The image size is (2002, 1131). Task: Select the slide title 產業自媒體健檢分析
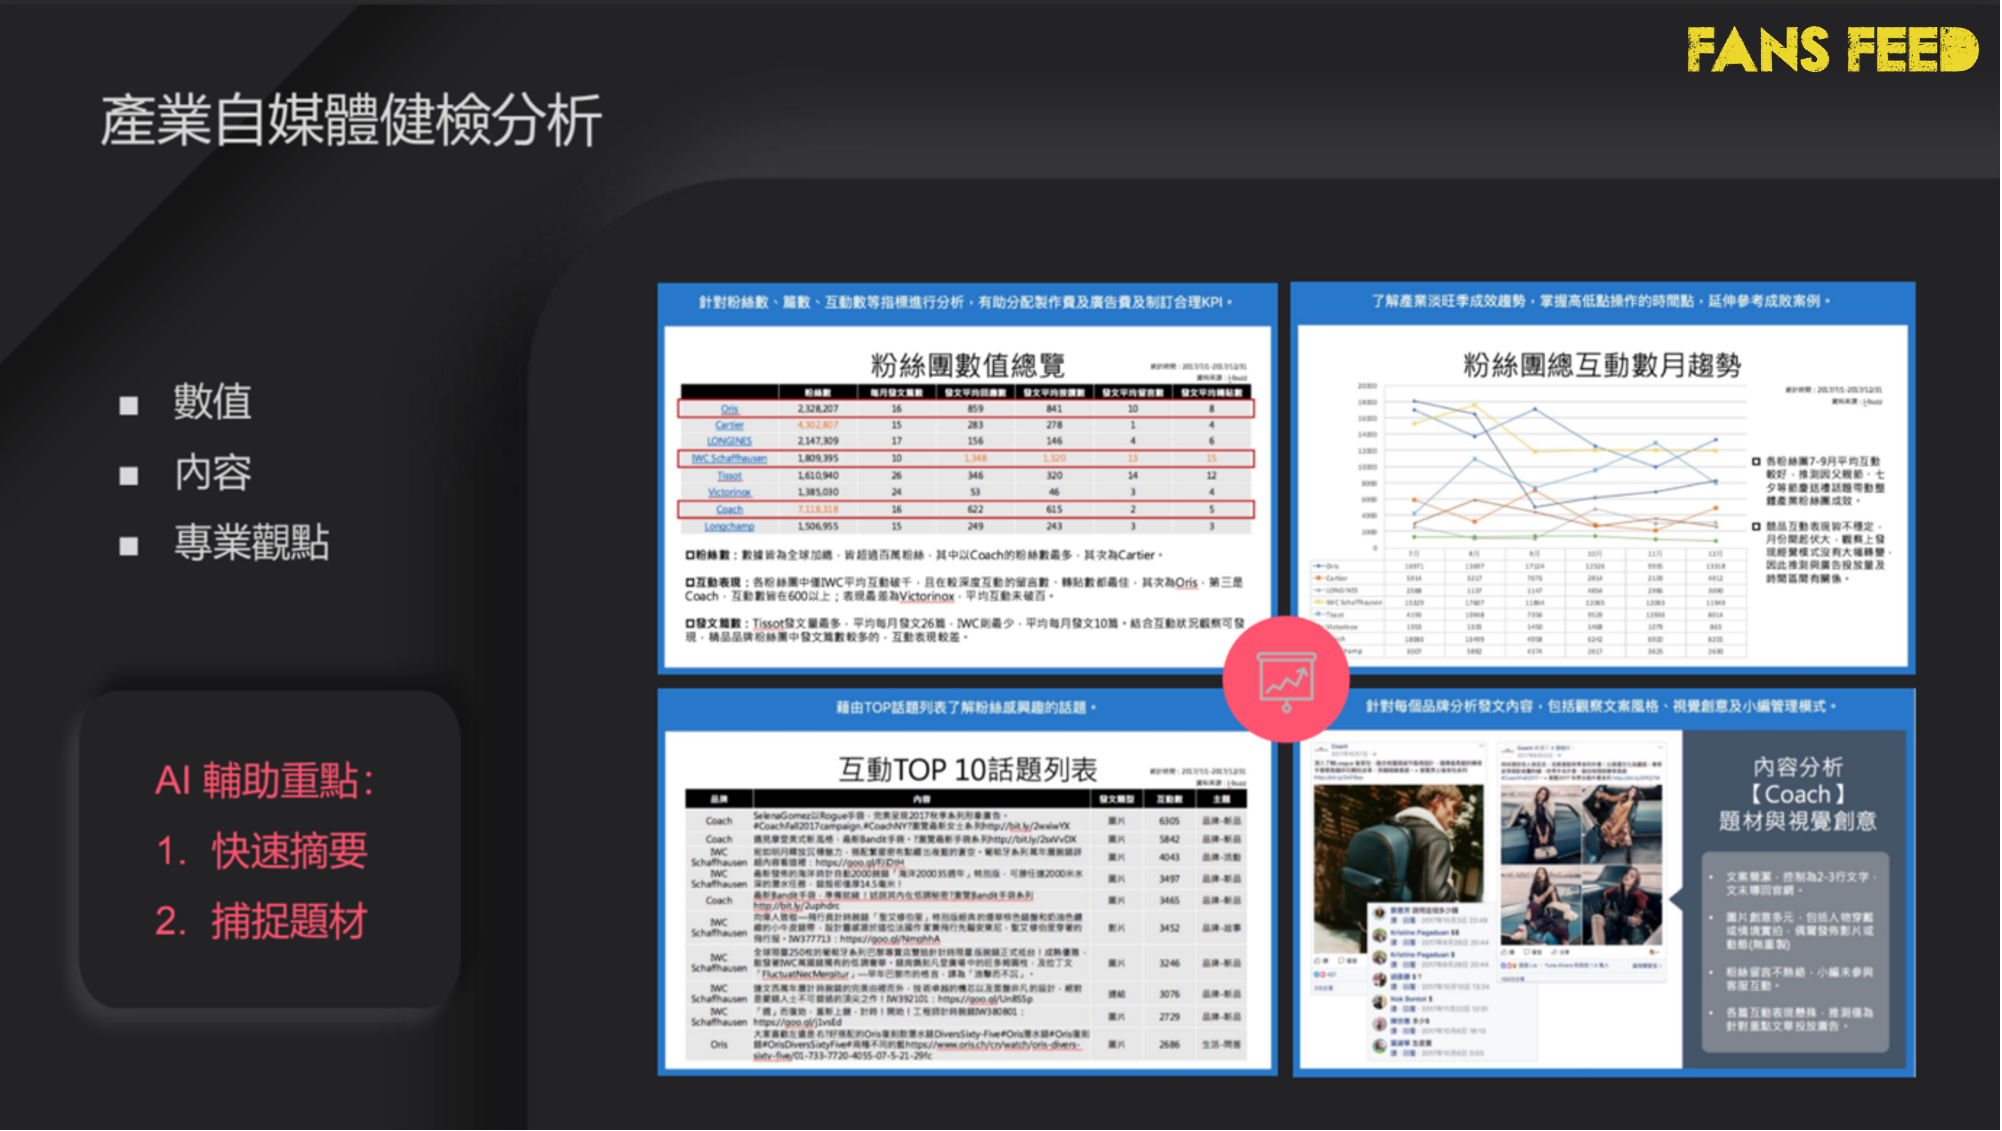coord(351,121)
